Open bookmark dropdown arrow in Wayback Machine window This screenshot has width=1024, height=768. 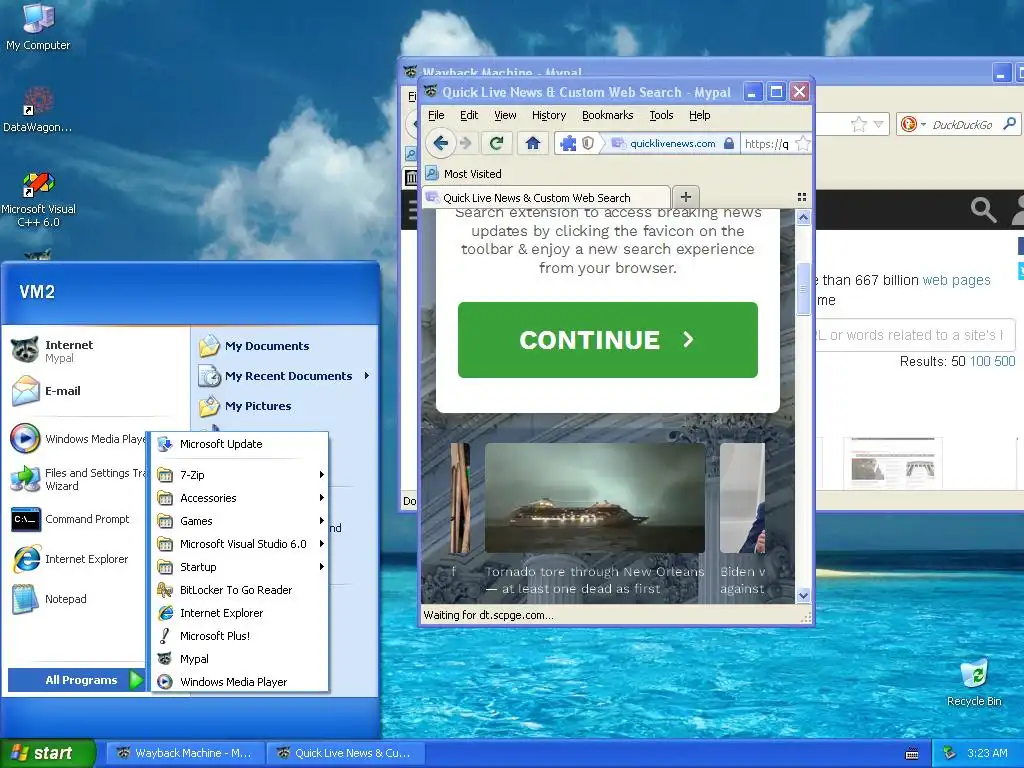(x=878, y=124)
